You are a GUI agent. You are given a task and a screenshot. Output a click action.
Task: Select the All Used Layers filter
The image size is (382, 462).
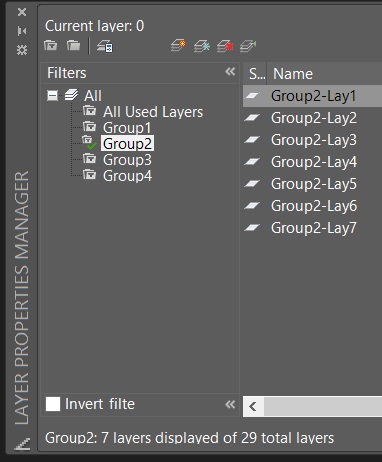(x=153, y=112)
